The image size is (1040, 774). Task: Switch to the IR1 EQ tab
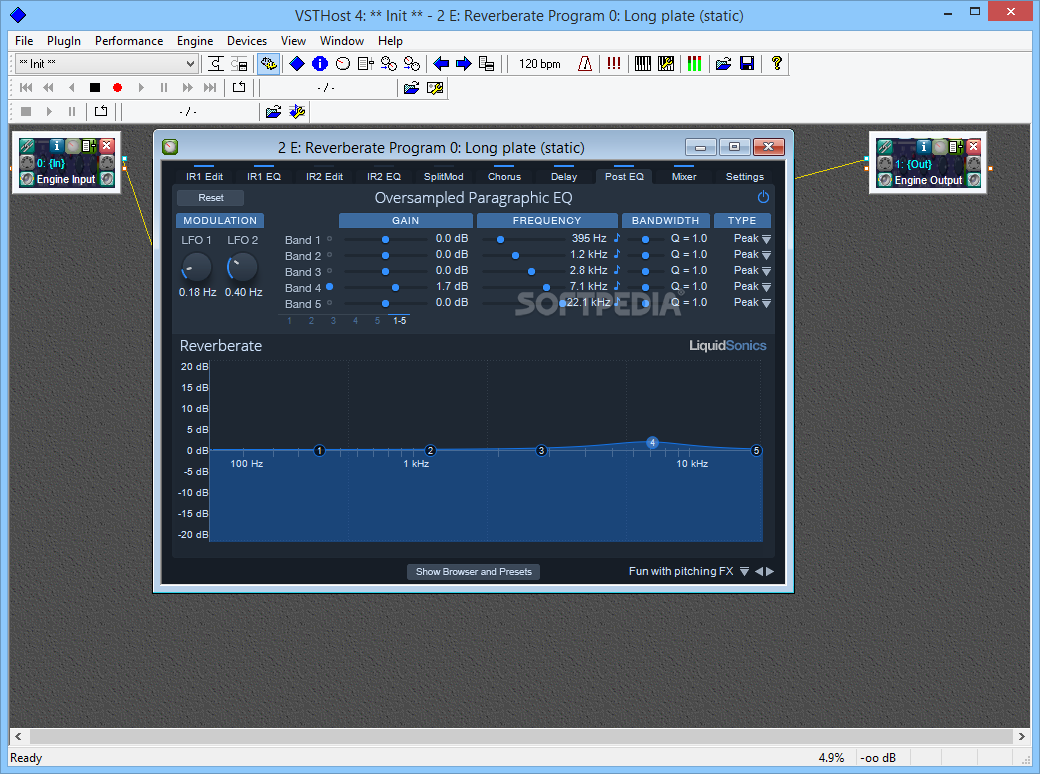[264, 176]
